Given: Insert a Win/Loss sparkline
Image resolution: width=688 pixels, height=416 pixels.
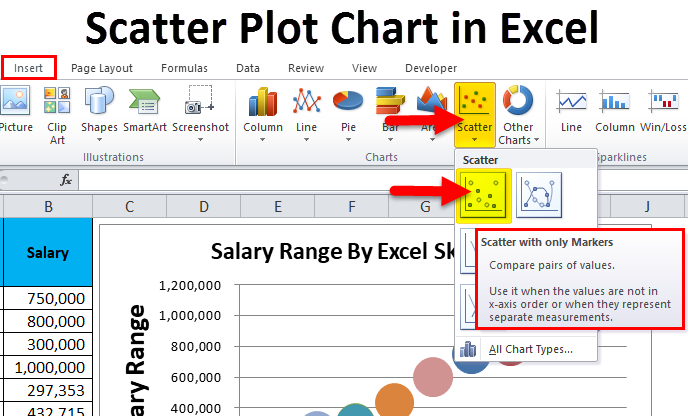Looking at the screenshot, I should 663,100.
